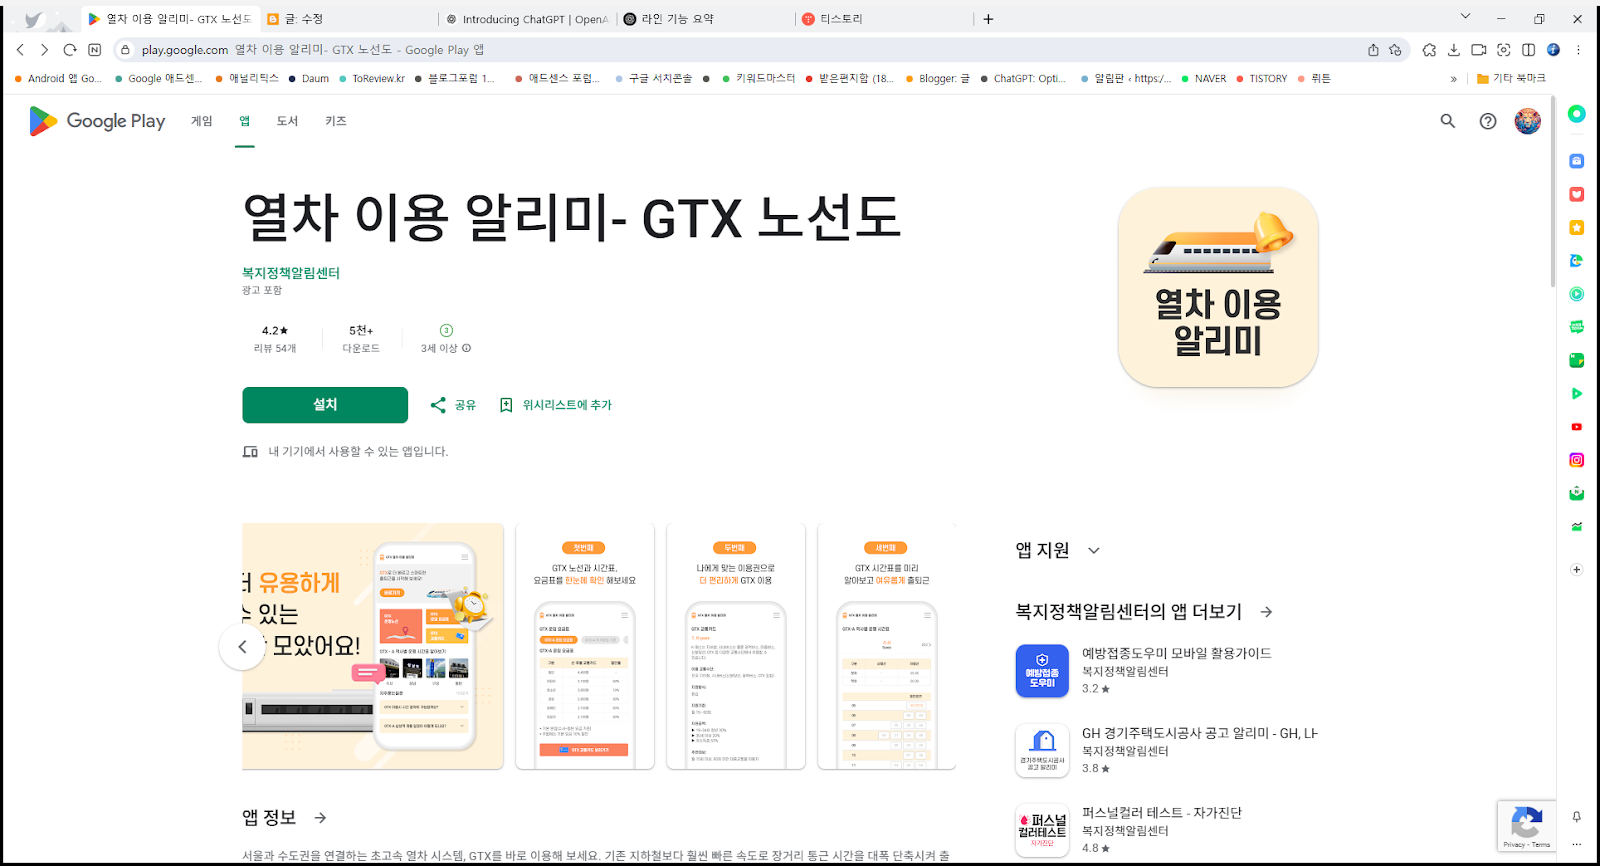Switch to the 티스토리 browser tab
The height and width of the screenshot is (866, 1600).
coord(883,19)
